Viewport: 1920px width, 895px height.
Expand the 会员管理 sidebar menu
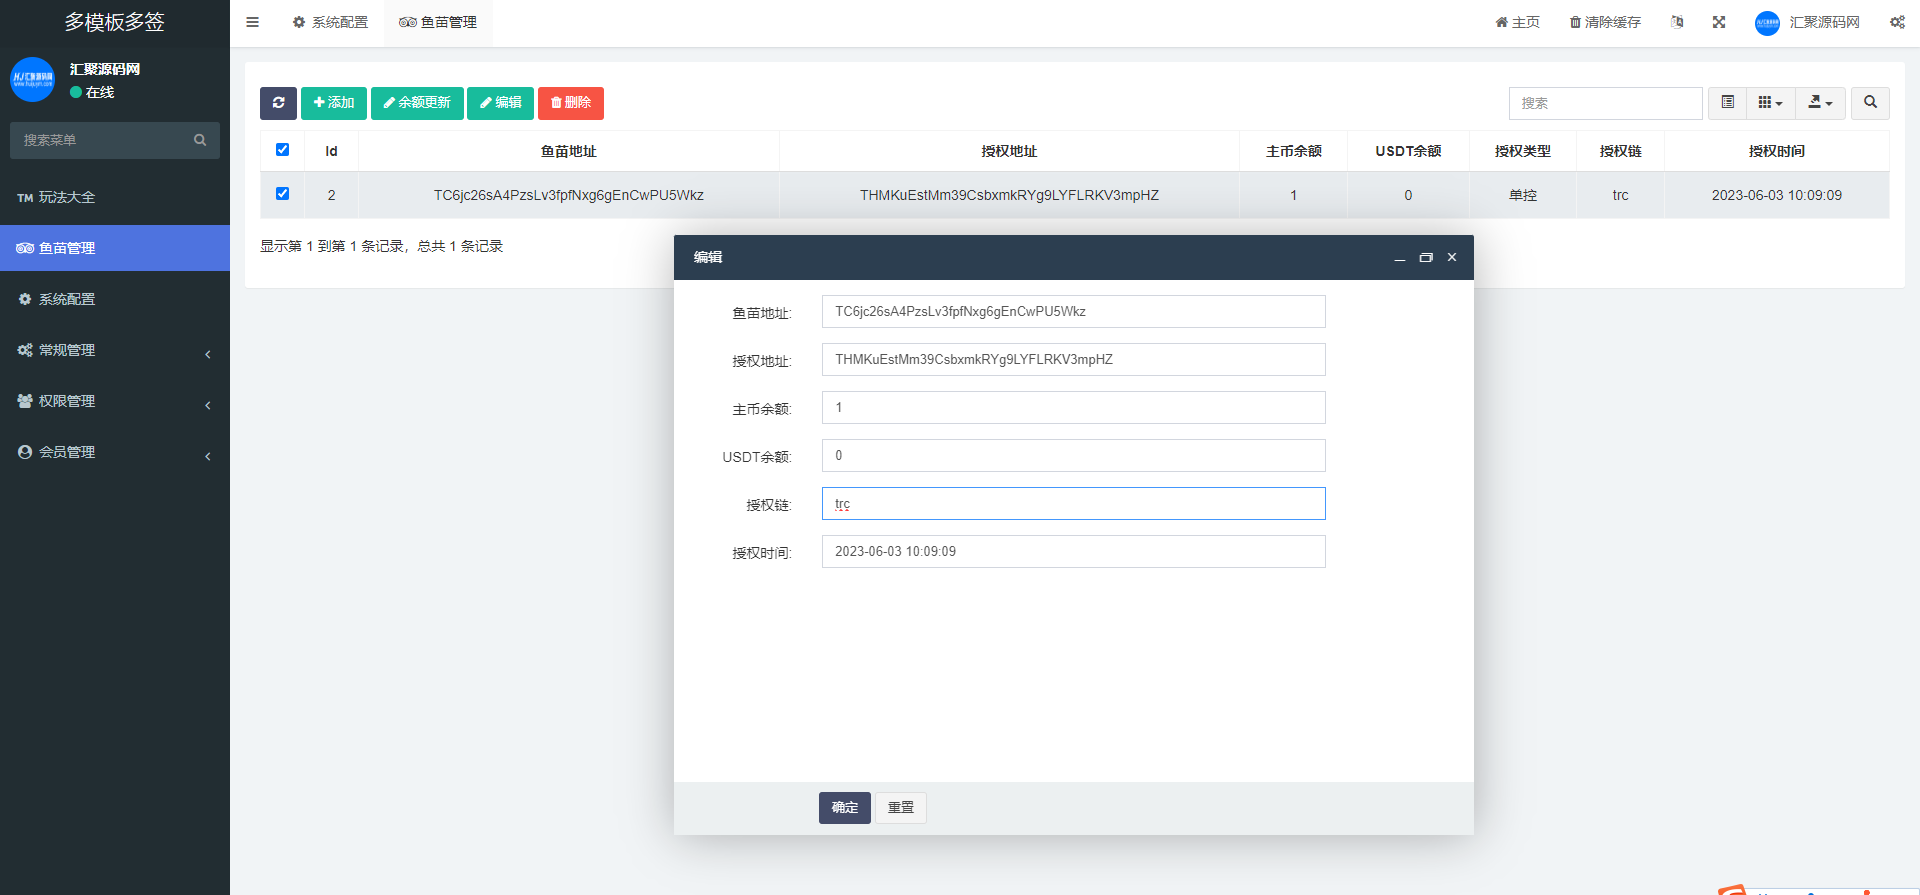click(x=114, y=452)
